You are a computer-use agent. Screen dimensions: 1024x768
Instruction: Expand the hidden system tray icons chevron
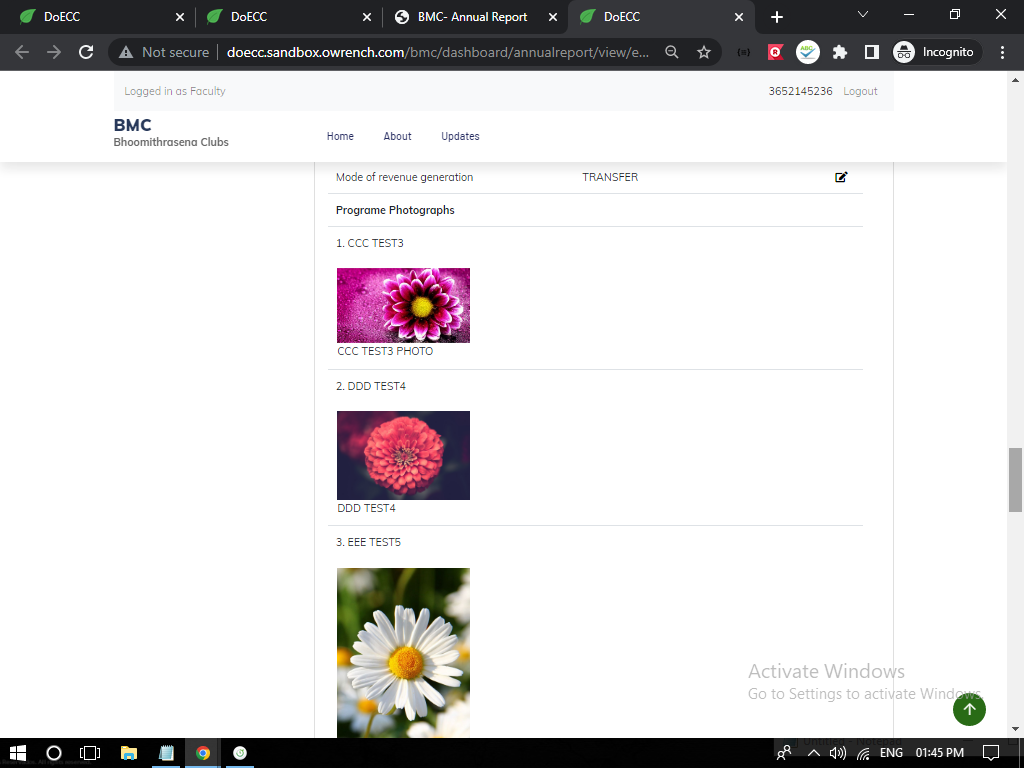tap(813, 753)
